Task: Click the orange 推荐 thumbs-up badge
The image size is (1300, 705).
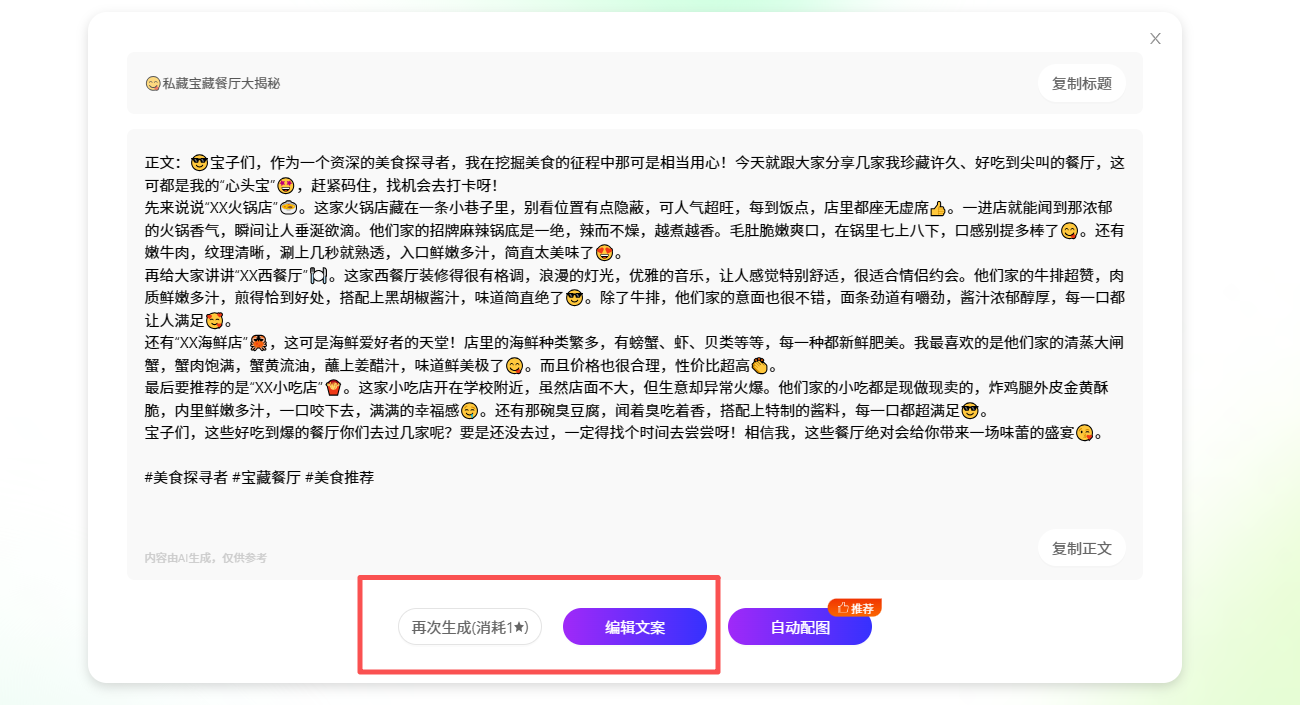Action: pos(854,608)
